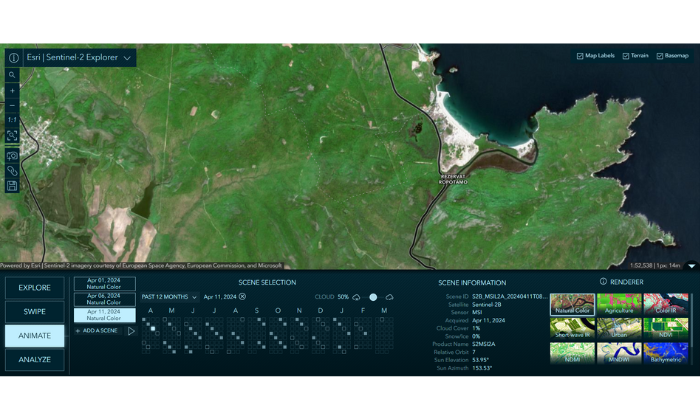Open the app information icon
The width and height of the screenshot is (700, 420).
pyautogui.click(x=14, y=58)
